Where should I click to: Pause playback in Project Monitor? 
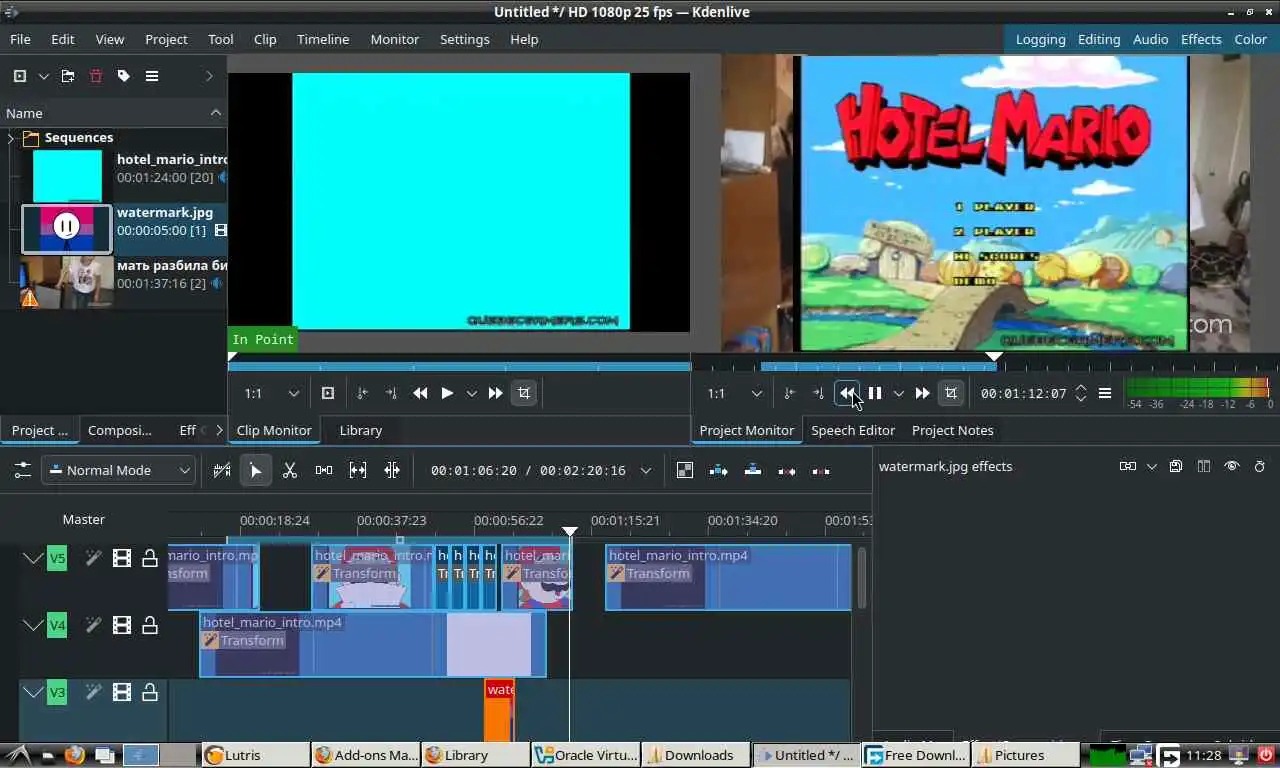[x=874, y=393]
